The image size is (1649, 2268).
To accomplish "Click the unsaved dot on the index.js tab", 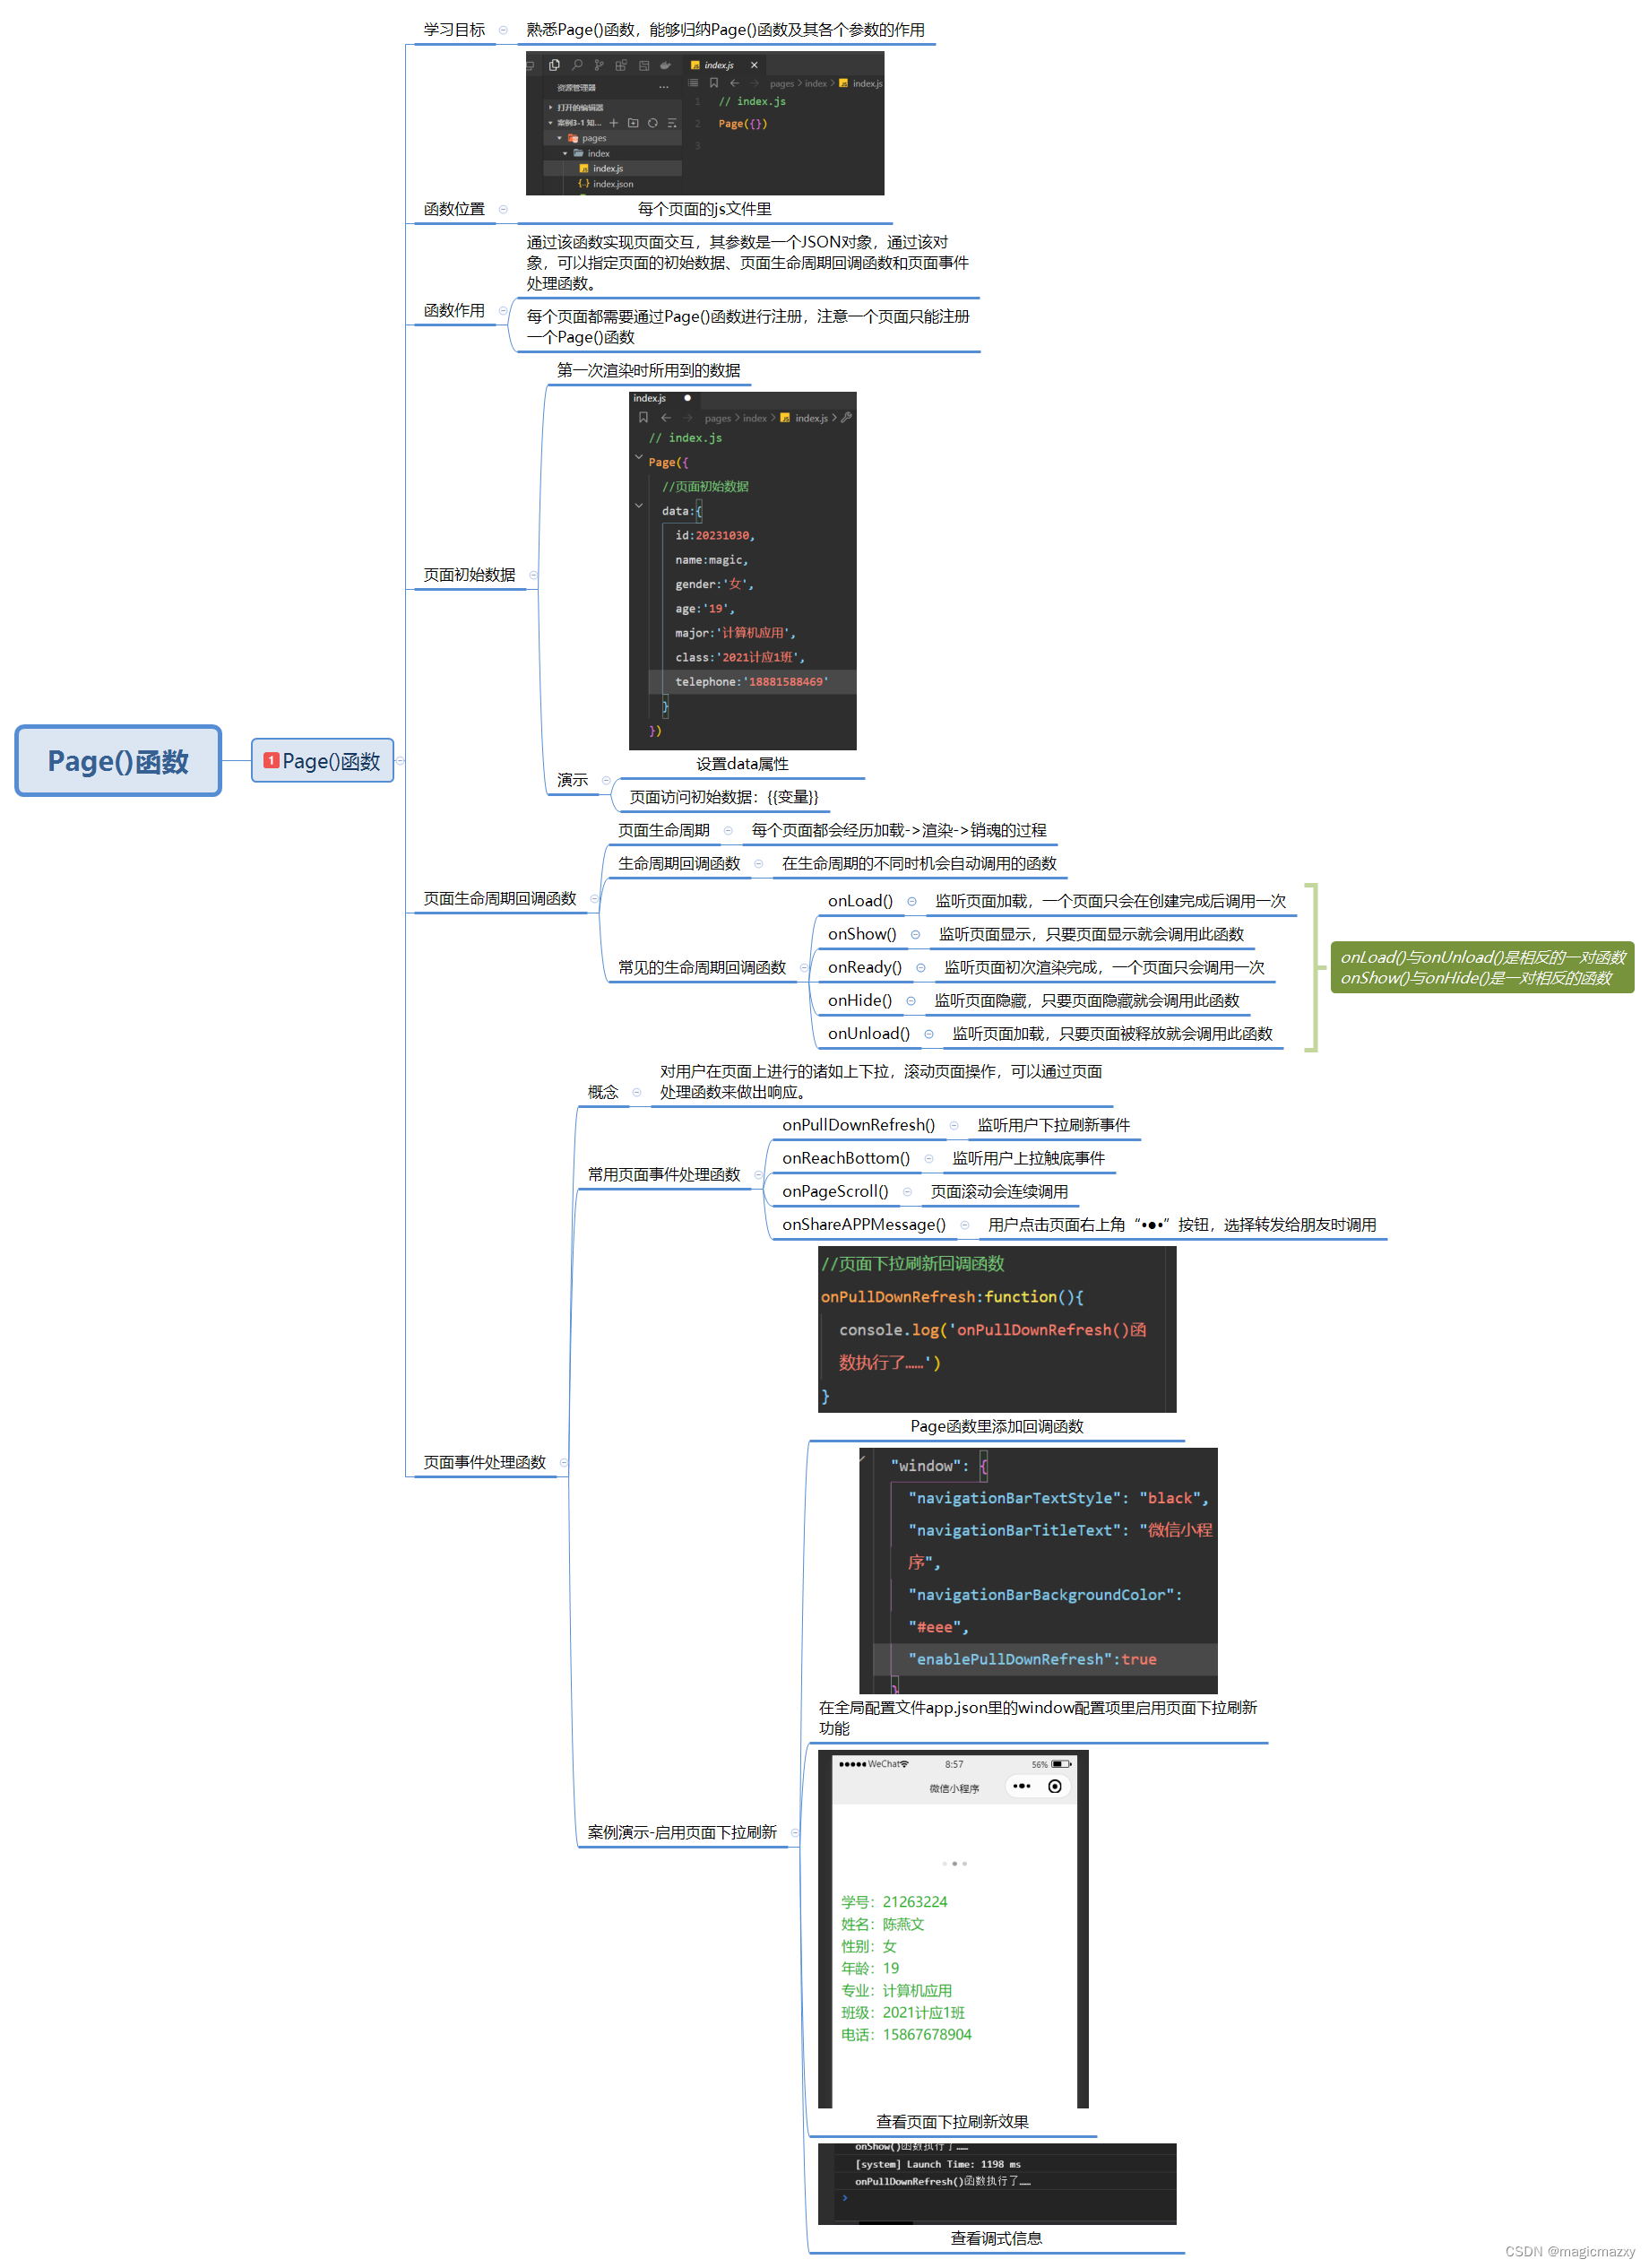I will [687, 398].
